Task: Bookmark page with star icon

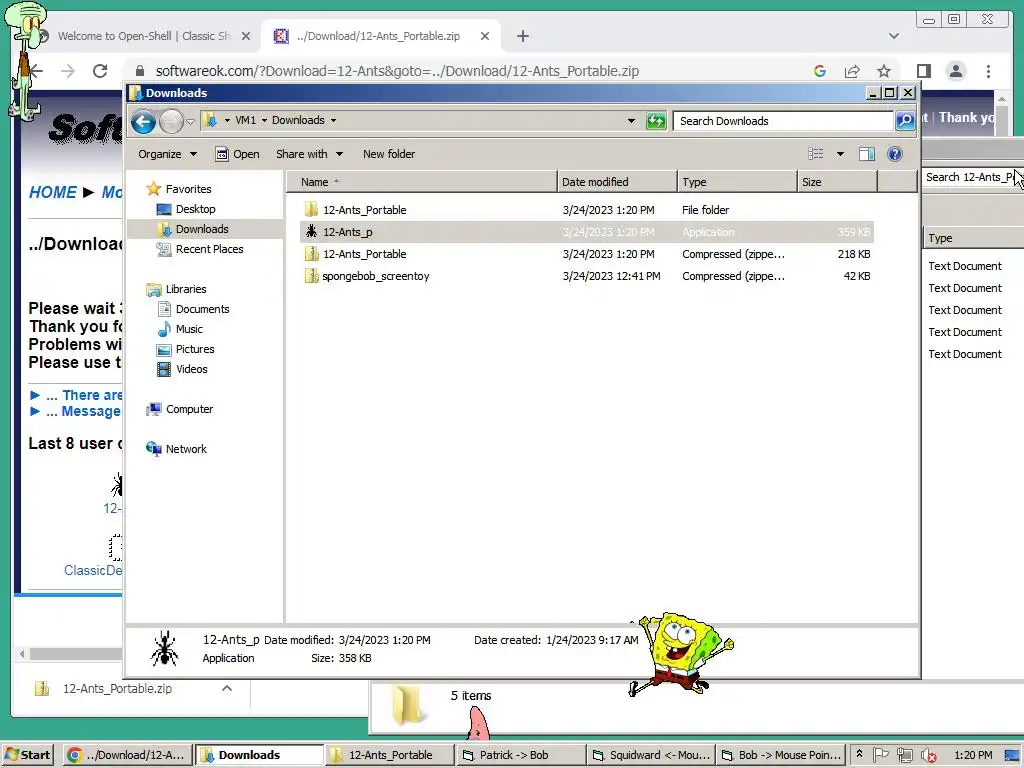Action: [884, 71]
